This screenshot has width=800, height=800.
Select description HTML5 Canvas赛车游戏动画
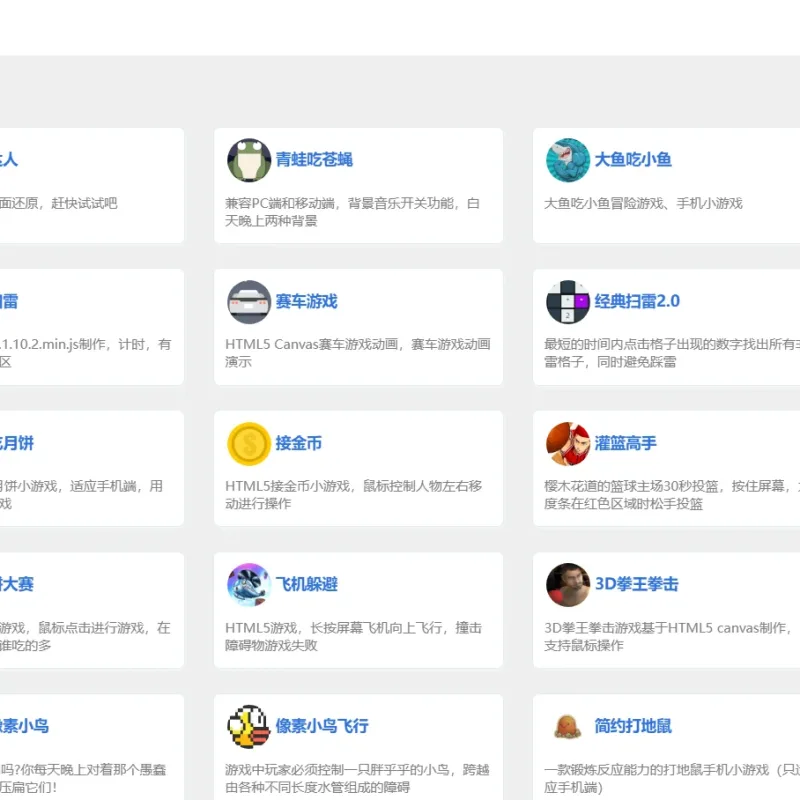click(312, 345)
